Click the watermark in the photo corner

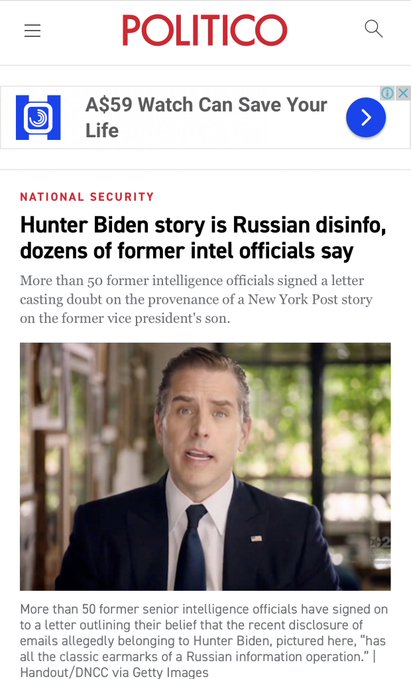(380, 542)
